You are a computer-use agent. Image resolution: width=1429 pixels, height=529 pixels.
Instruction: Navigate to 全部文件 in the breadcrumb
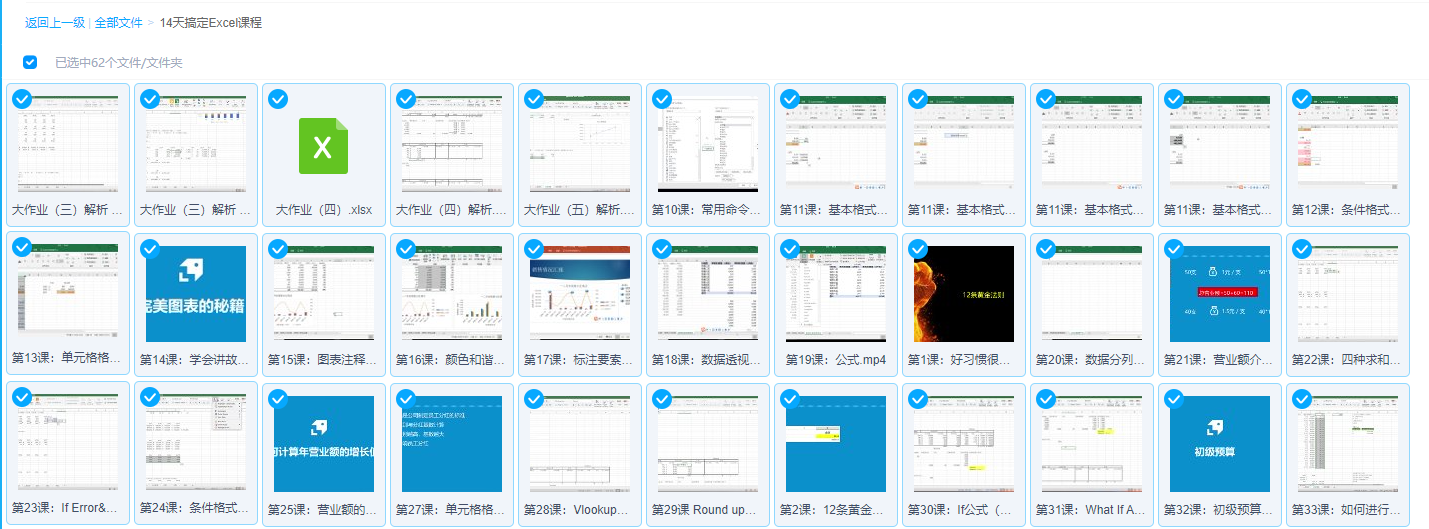pyautogui.click(x=118, y=22)
